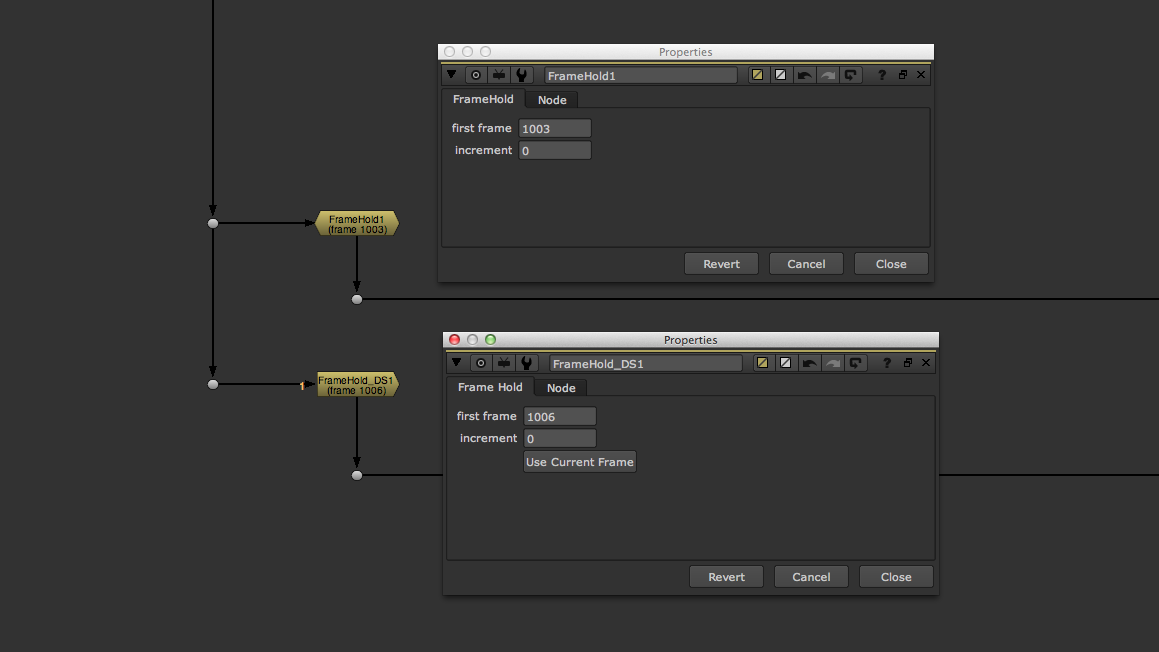Click FrameHold_DS1 yellow node color swatch
Image resolution: width=1159 pixels, height=652 pixels.
click(x=762, y=363)
